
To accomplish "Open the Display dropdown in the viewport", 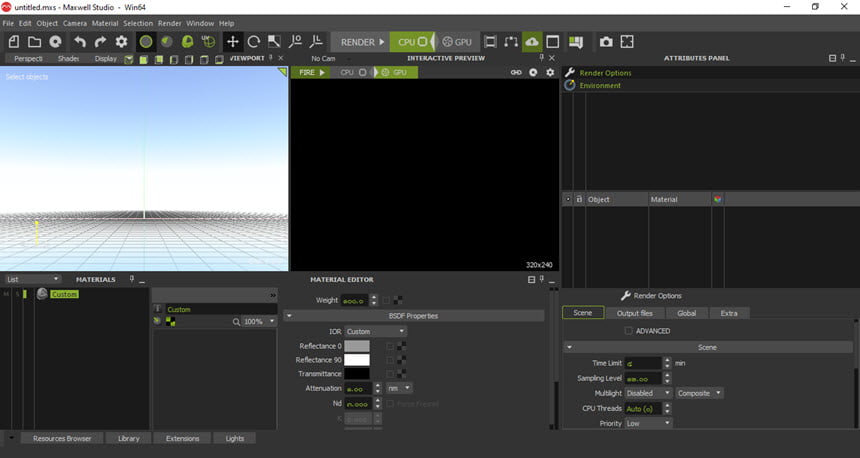I will click(105, 58).
